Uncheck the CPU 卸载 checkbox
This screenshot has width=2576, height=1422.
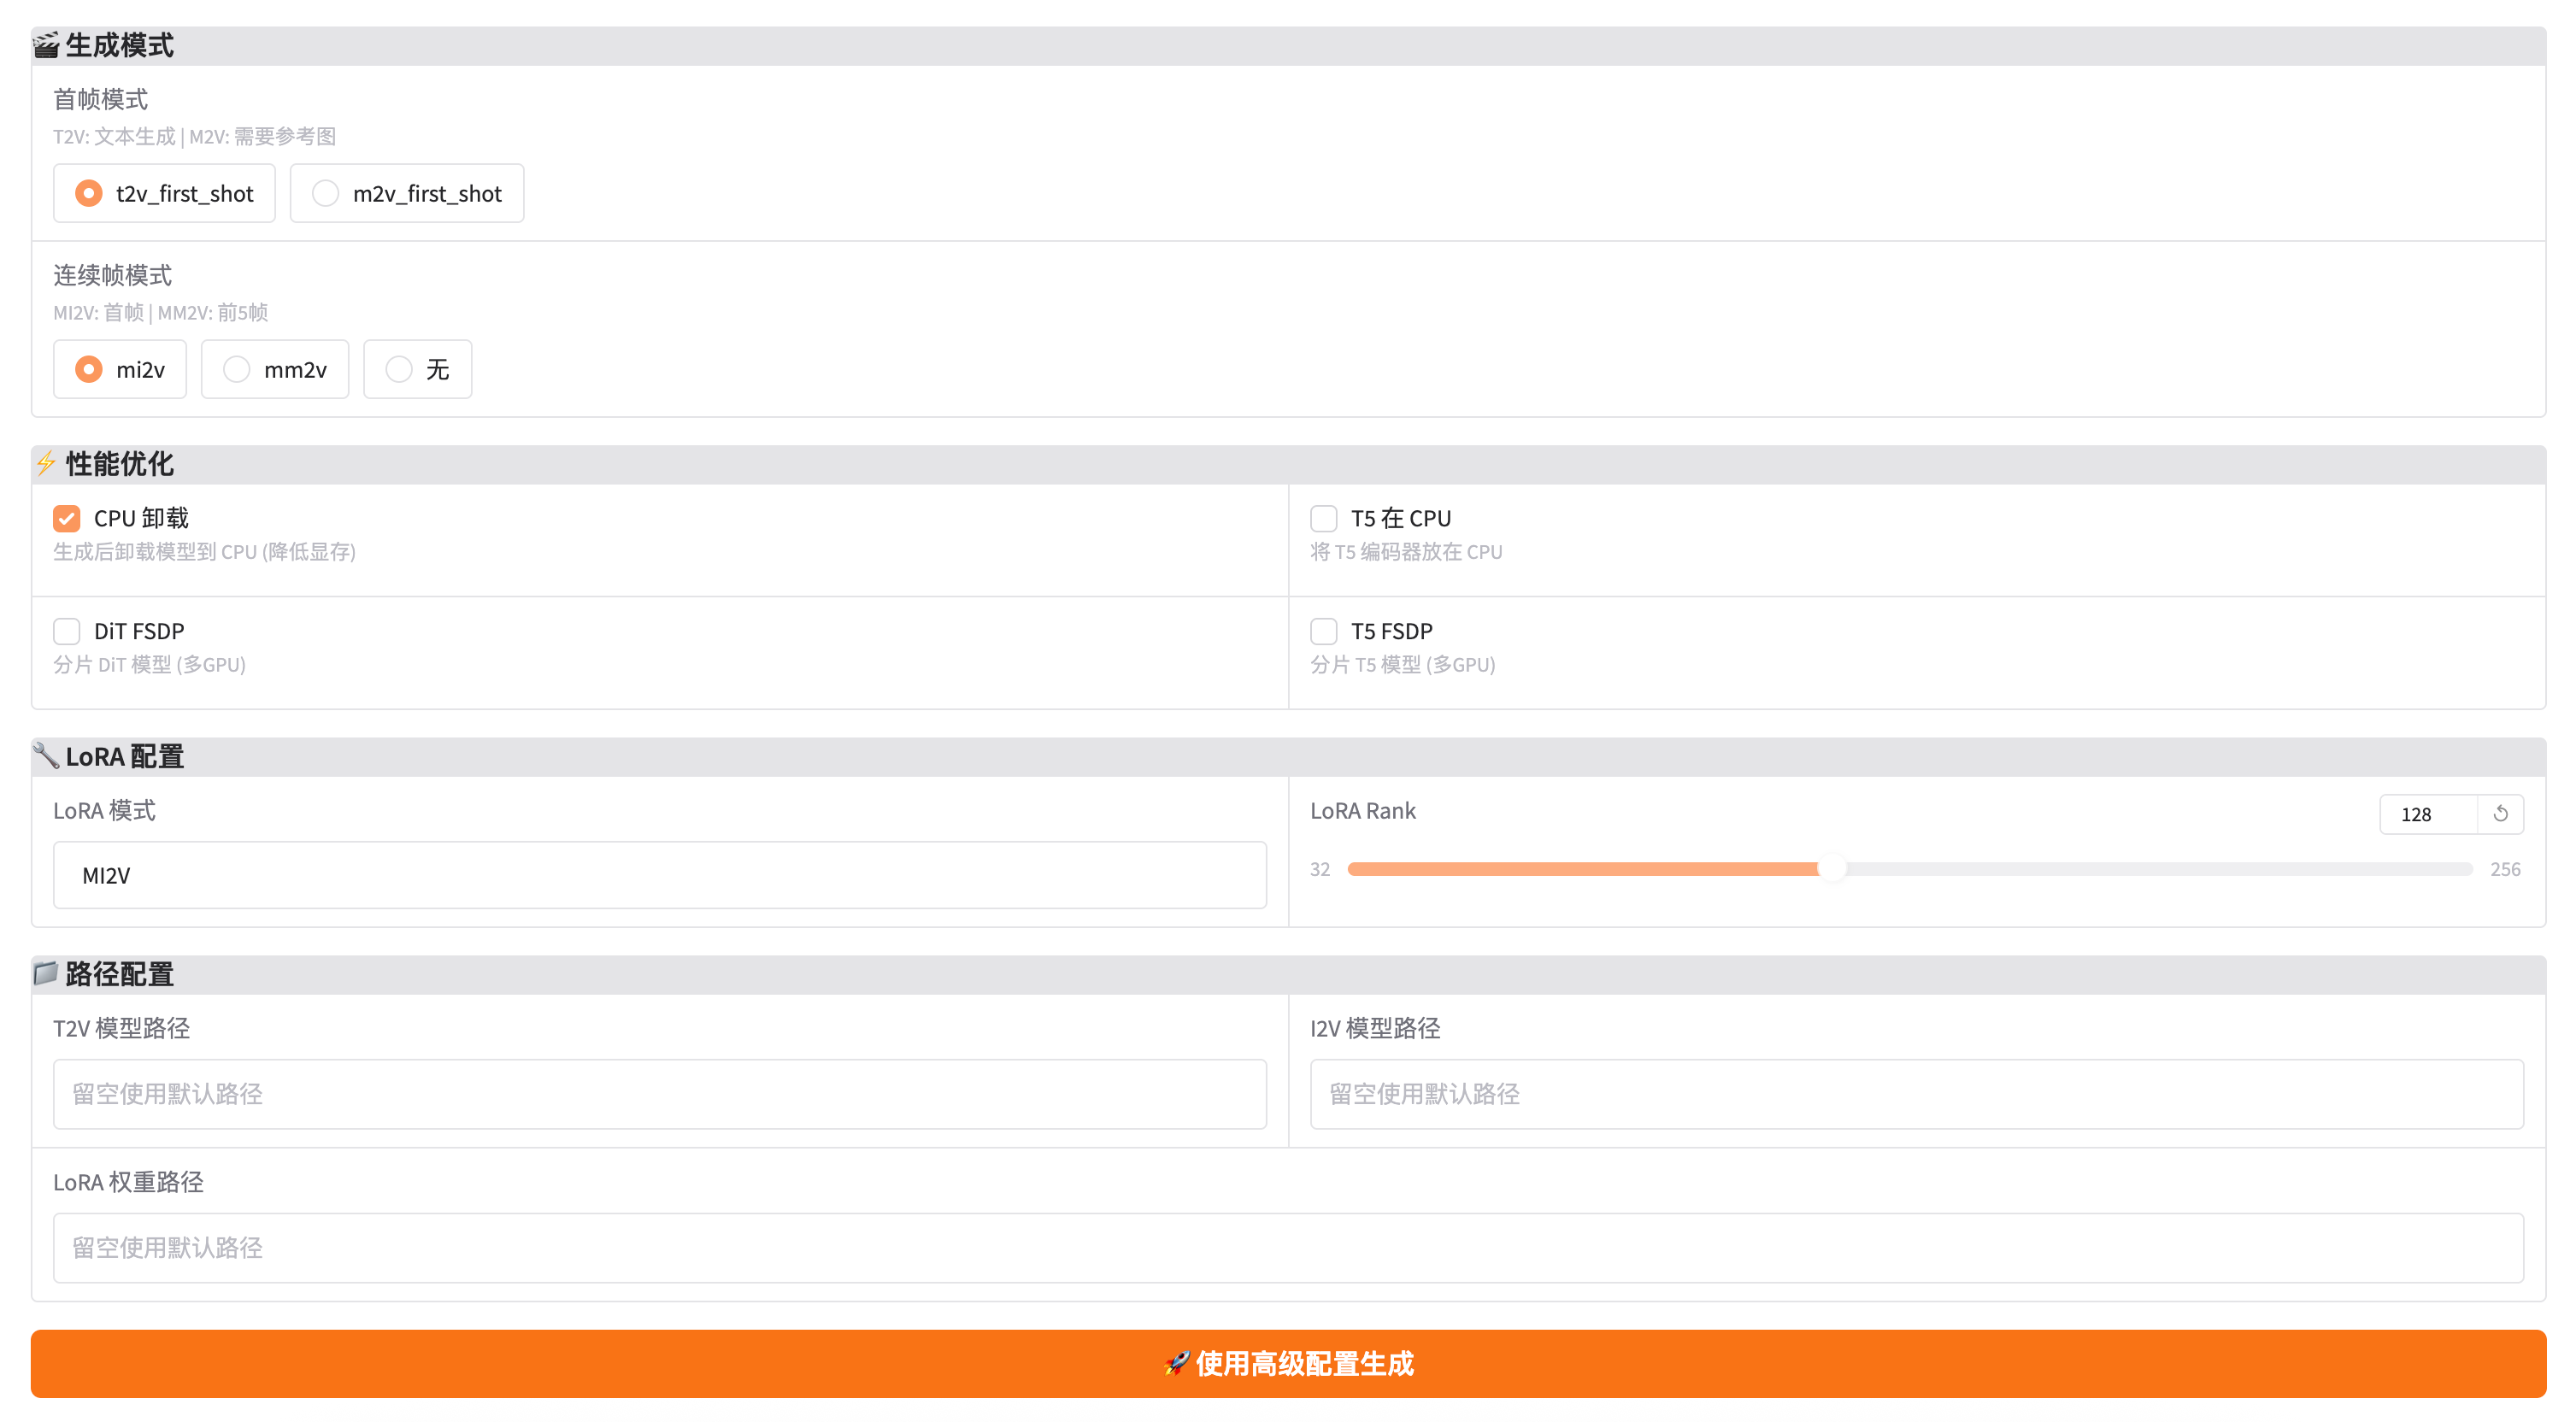pyautogui.click(x=67, y=518)
